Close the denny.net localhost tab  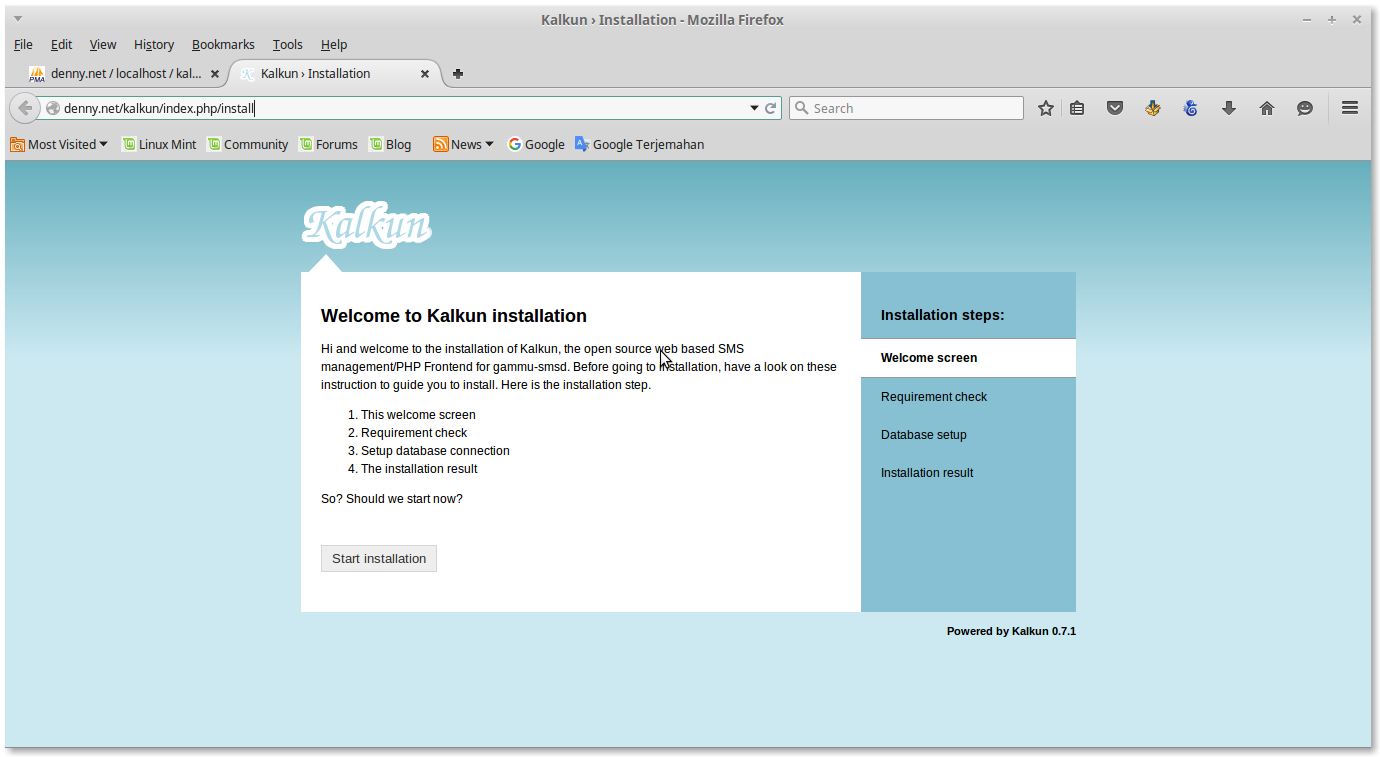click(215, 74)
